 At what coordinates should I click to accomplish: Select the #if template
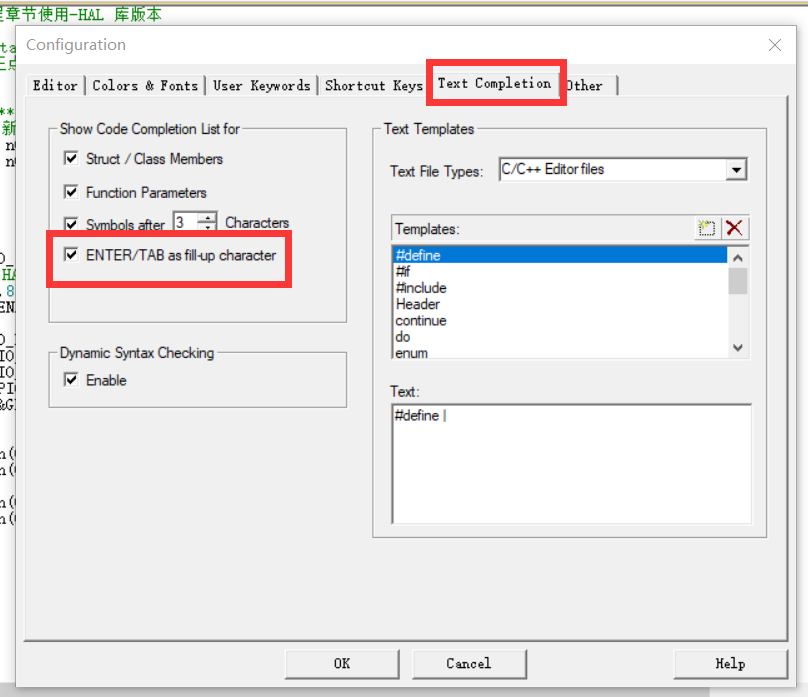pyautogui.click(x=560, y=271)
